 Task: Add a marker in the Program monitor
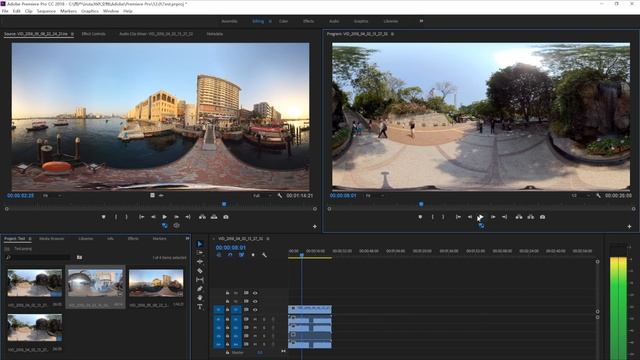420,217
